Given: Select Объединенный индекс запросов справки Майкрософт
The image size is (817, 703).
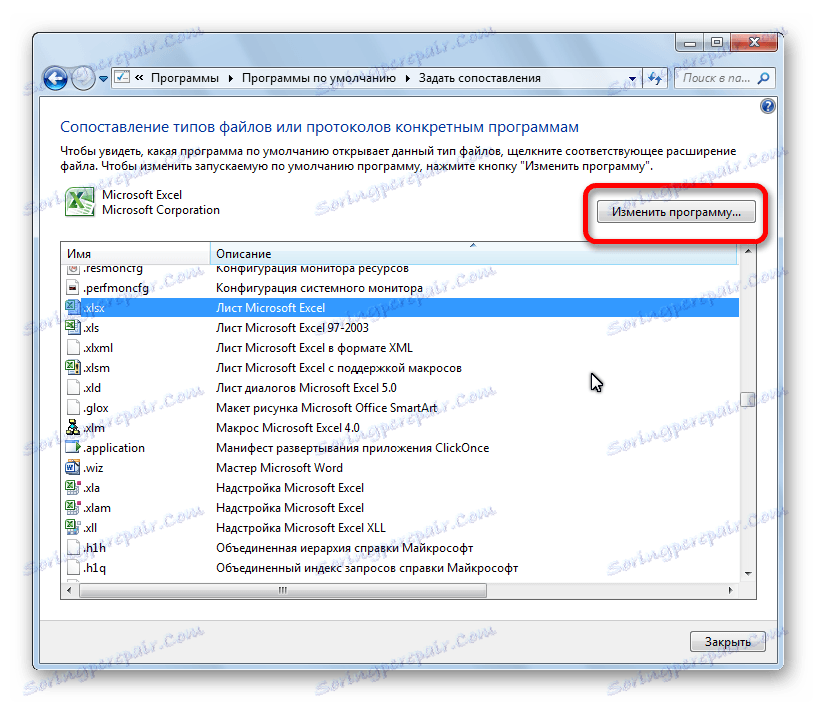Looking at the screenshot, I should (367, 568).
